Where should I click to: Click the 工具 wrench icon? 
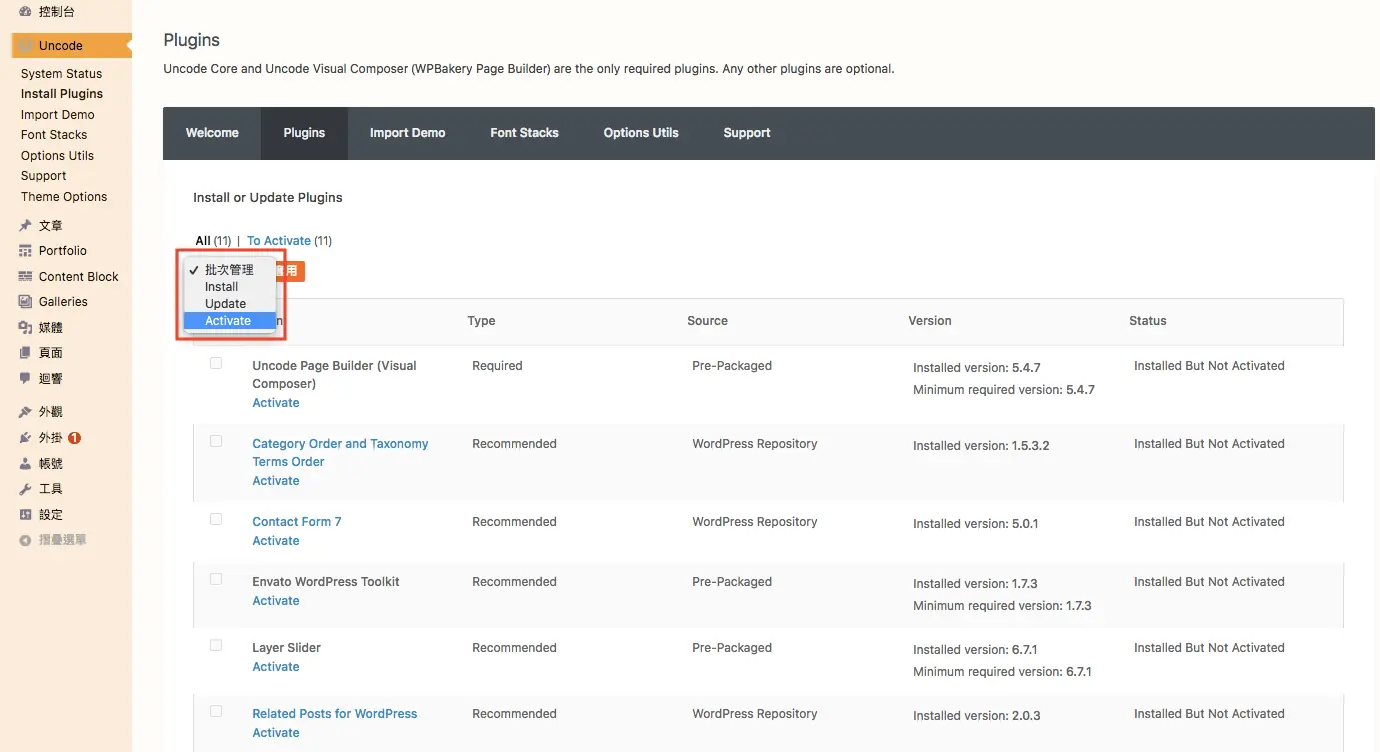coord(26,489)
